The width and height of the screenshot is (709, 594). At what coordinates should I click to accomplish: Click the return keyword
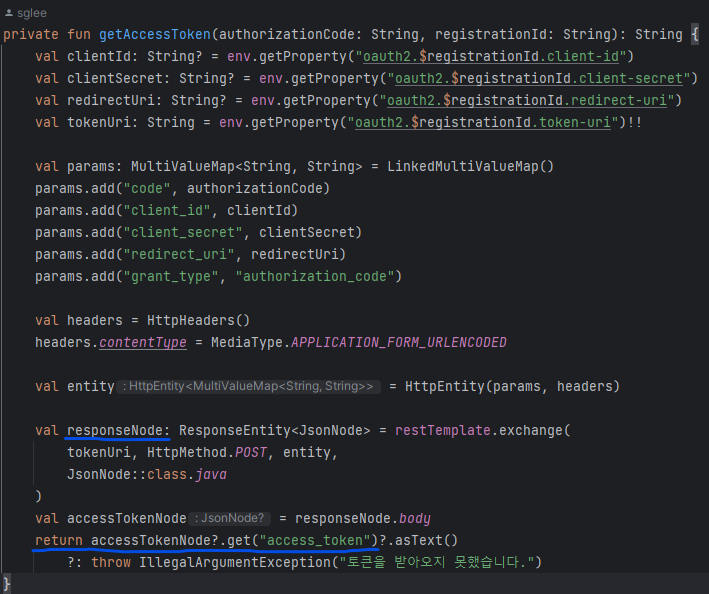click(59, 541)
